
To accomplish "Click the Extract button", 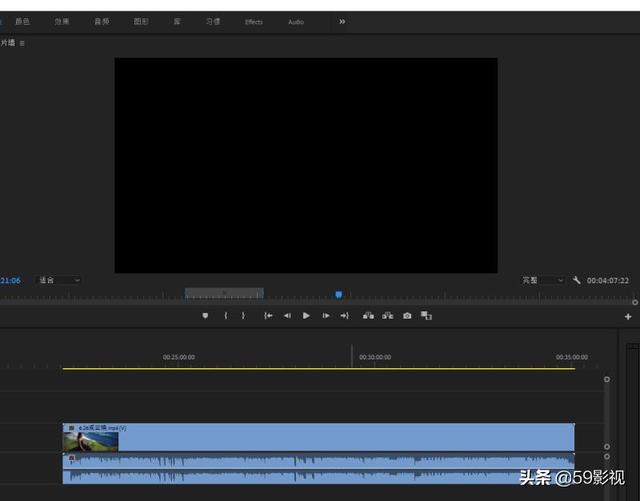I will [387, 316].
